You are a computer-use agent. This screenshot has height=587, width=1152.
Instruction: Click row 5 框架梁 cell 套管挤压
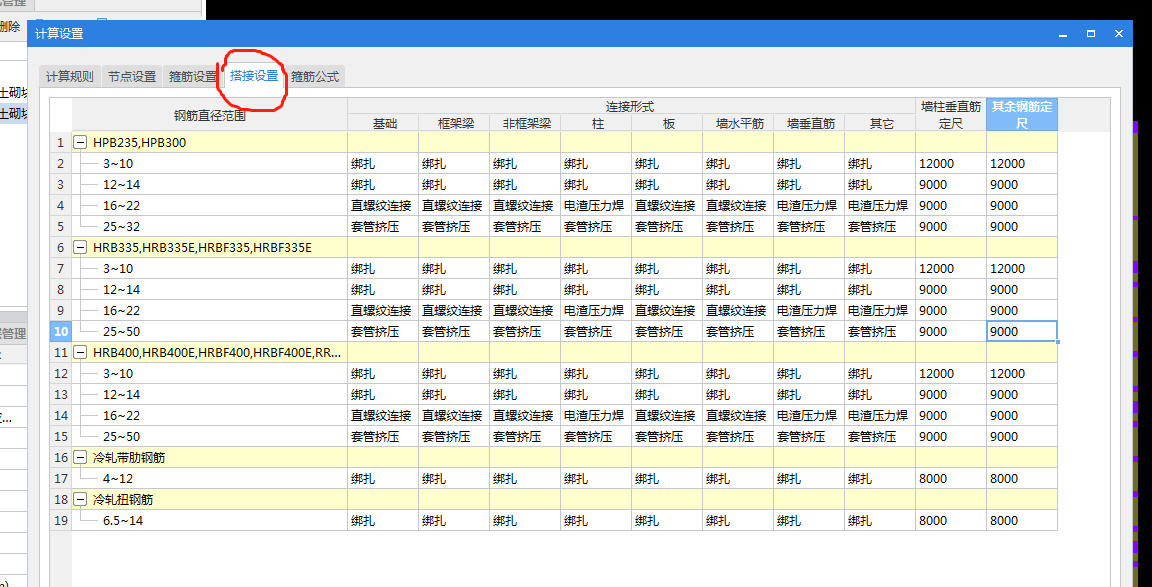(x=454, y=226)
